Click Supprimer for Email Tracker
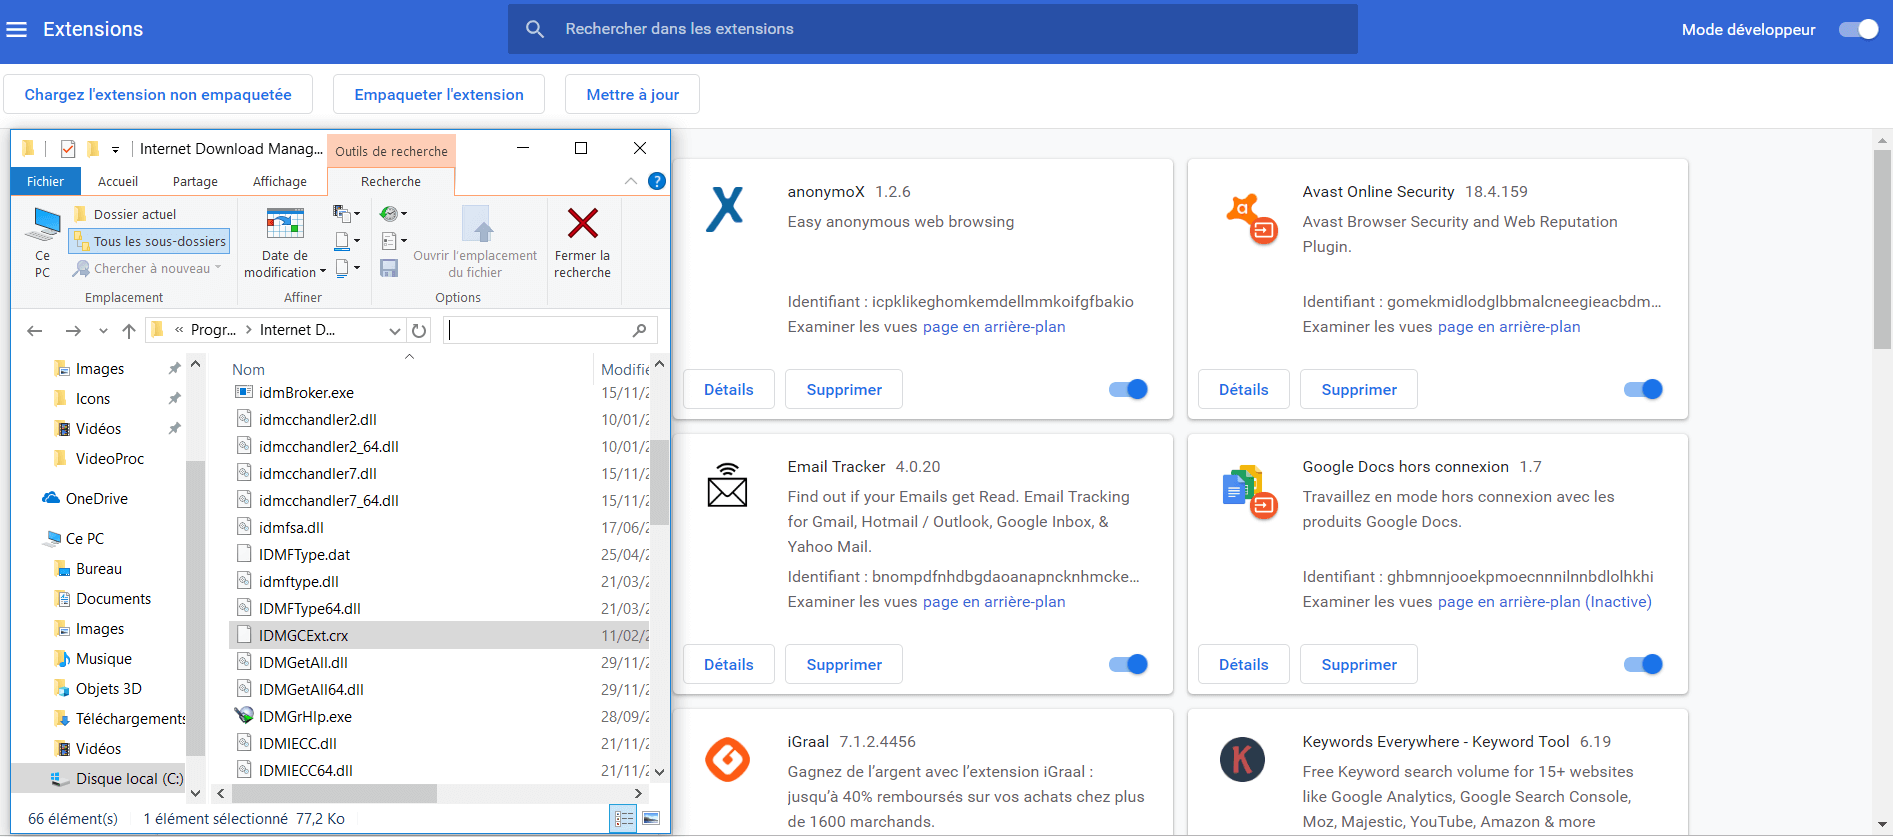 (x=844, y=665)
